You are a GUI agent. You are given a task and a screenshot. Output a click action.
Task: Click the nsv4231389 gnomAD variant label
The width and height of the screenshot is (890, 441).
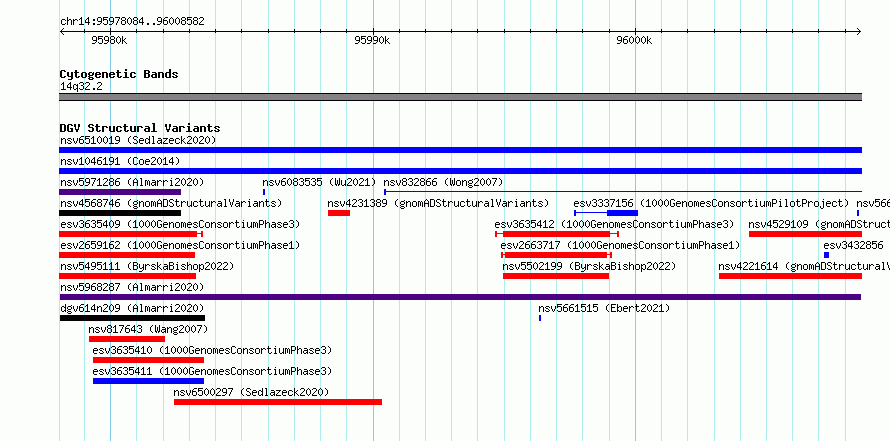[438, 203]
